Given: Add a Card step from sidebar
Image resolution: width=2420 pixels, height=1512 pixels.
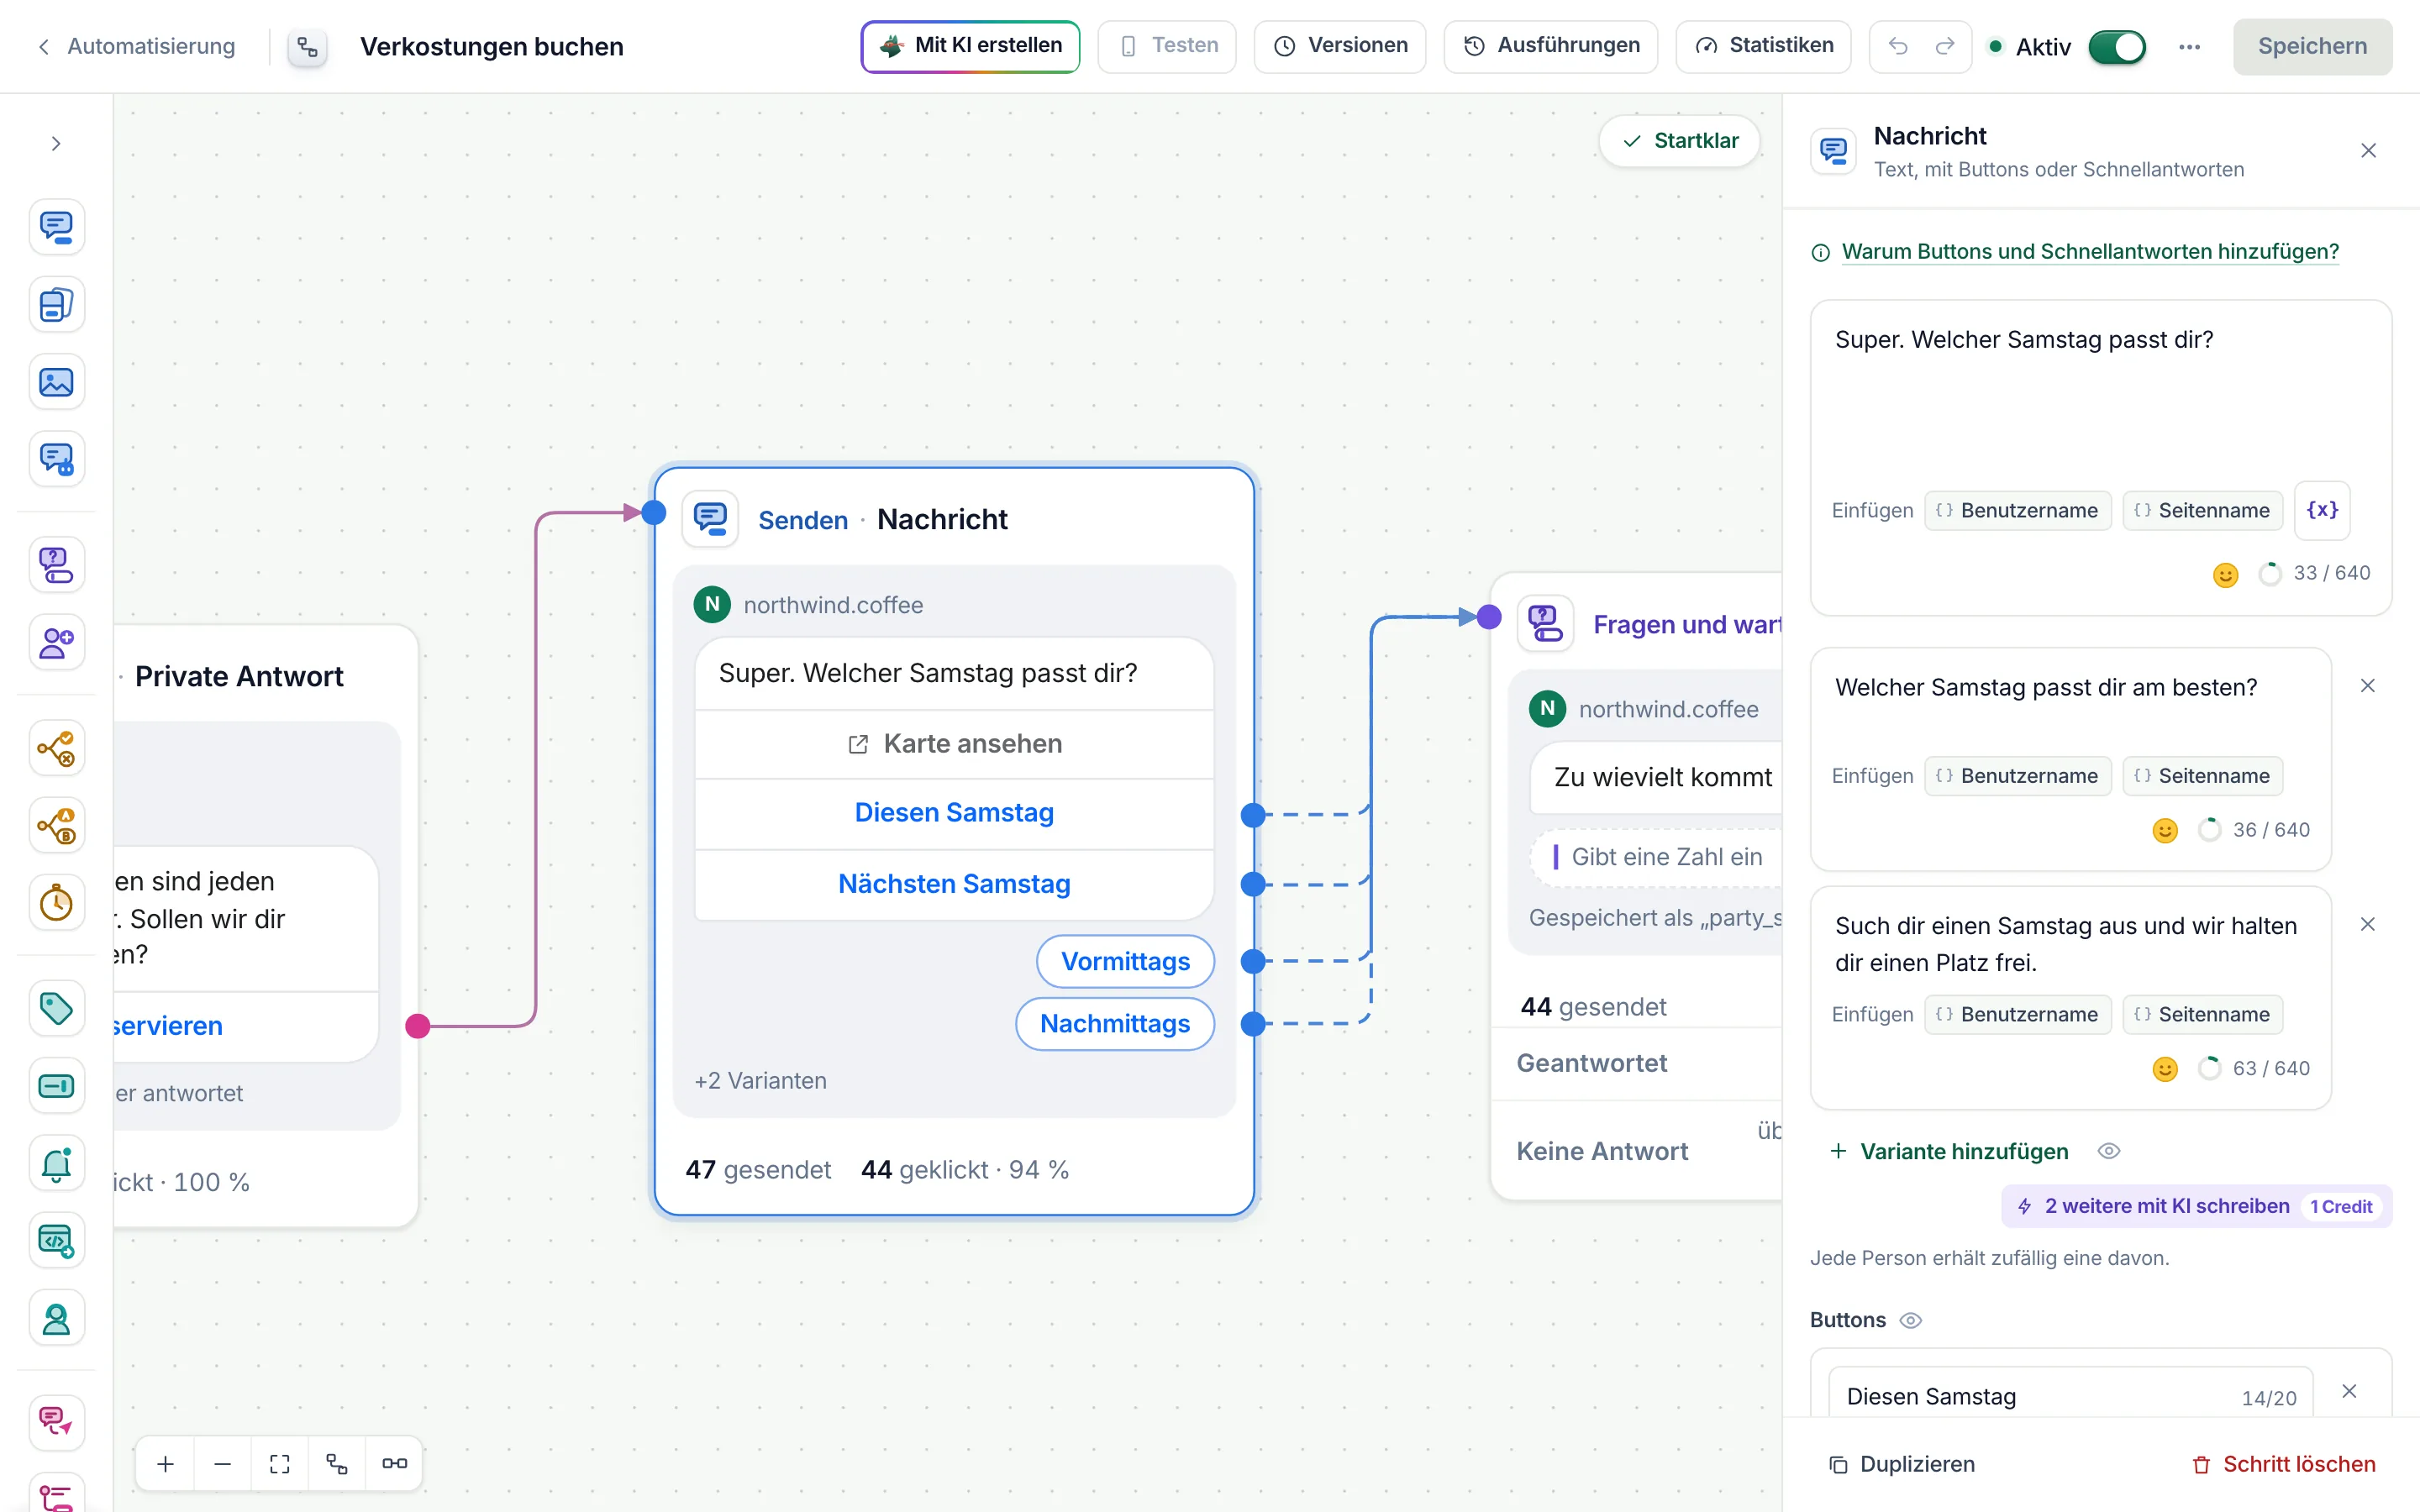Looking at the screenshot, I should point(56,305).
